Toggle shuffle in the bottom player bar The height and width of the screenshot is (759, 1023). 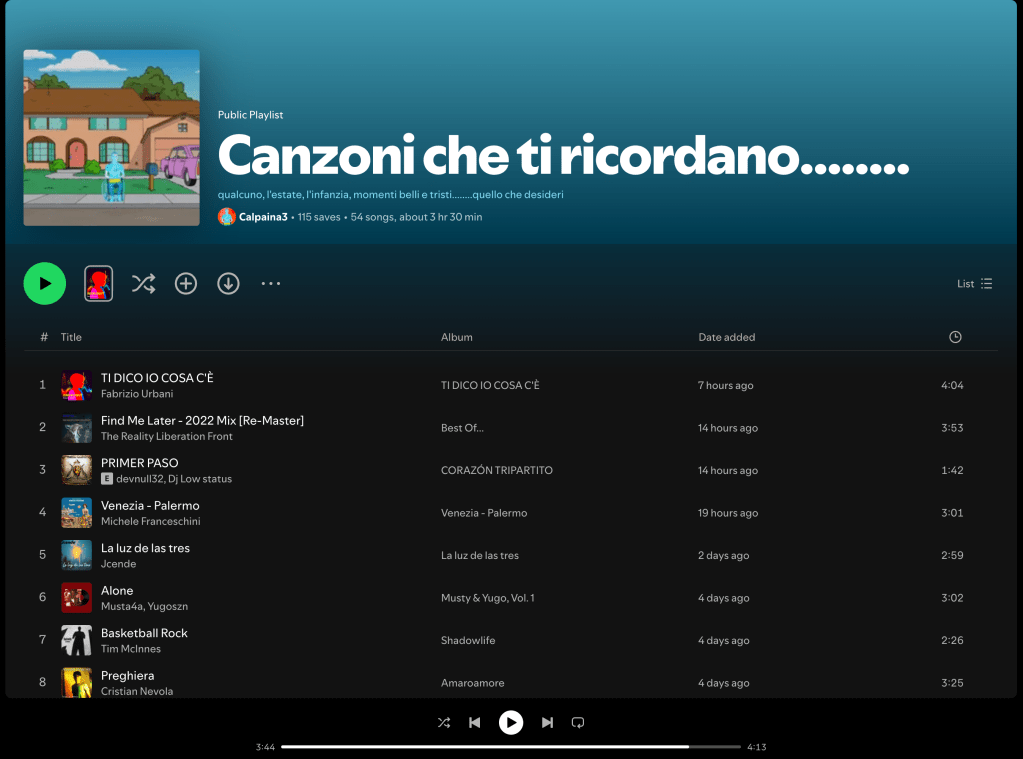tap(444, 722)
